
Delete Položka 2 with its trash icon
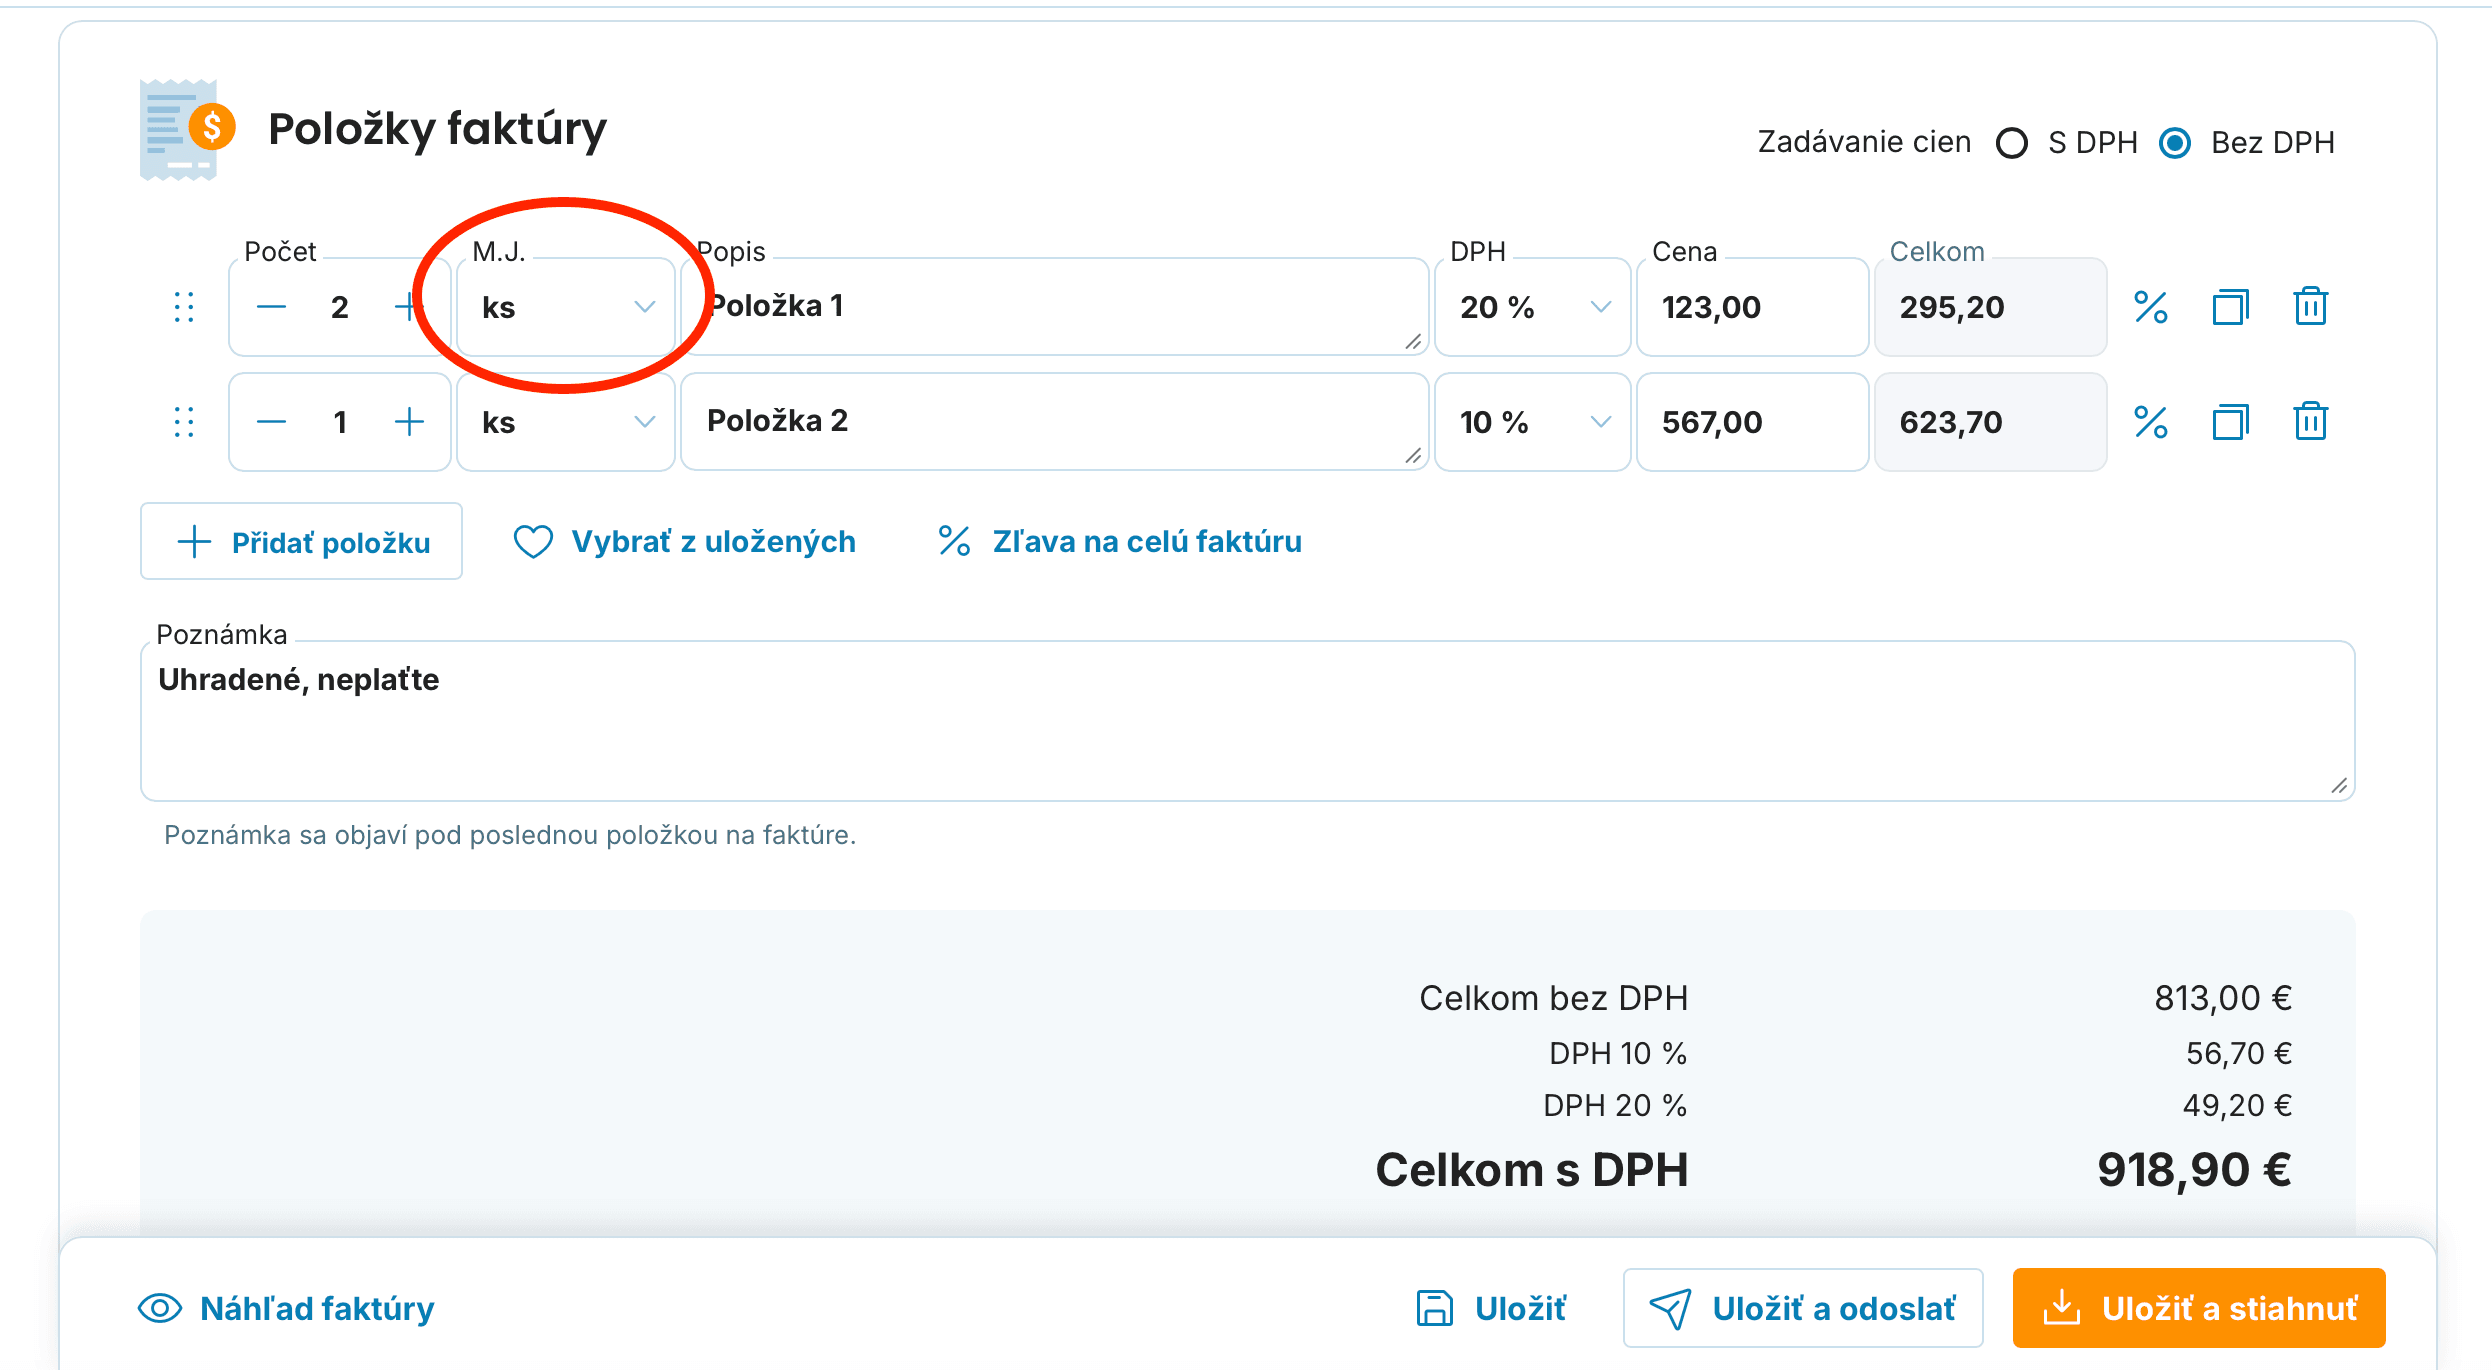2310,422
